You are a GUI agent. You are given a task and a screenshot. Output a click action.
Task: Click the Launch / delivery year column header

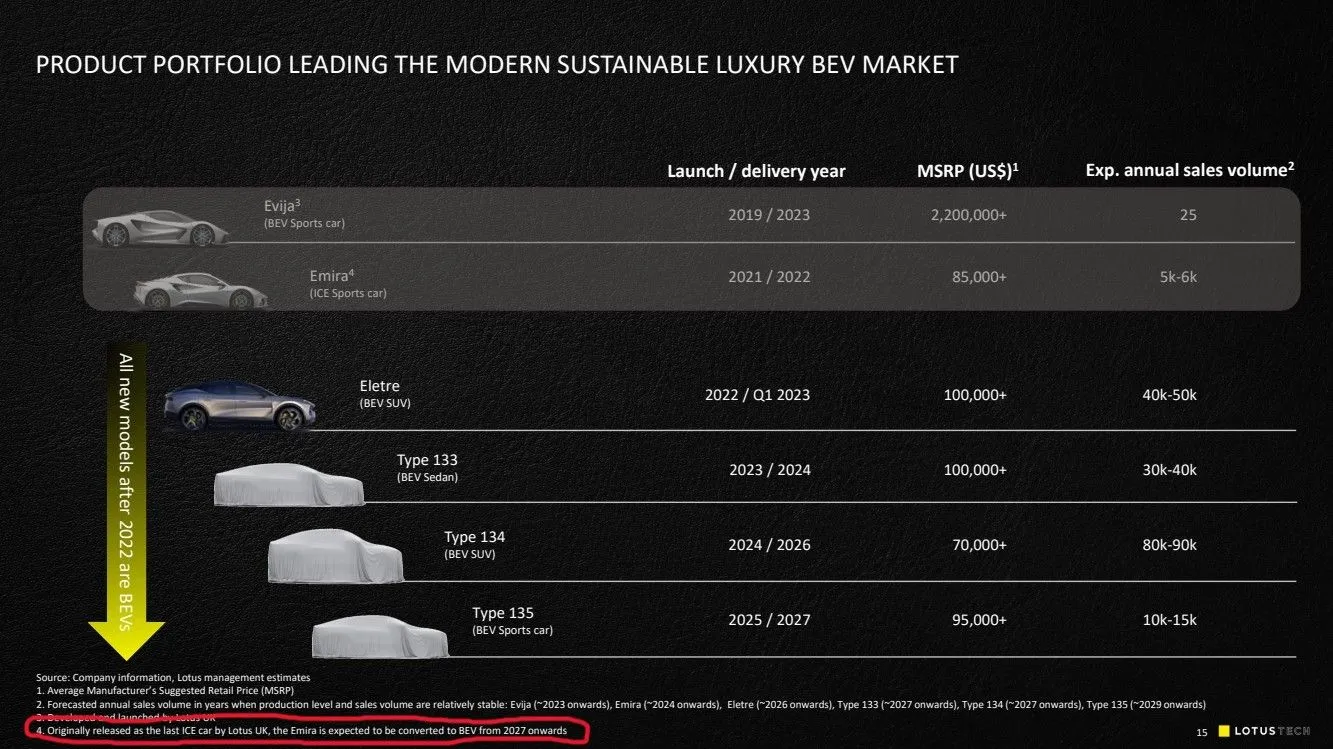pos(756,171)
